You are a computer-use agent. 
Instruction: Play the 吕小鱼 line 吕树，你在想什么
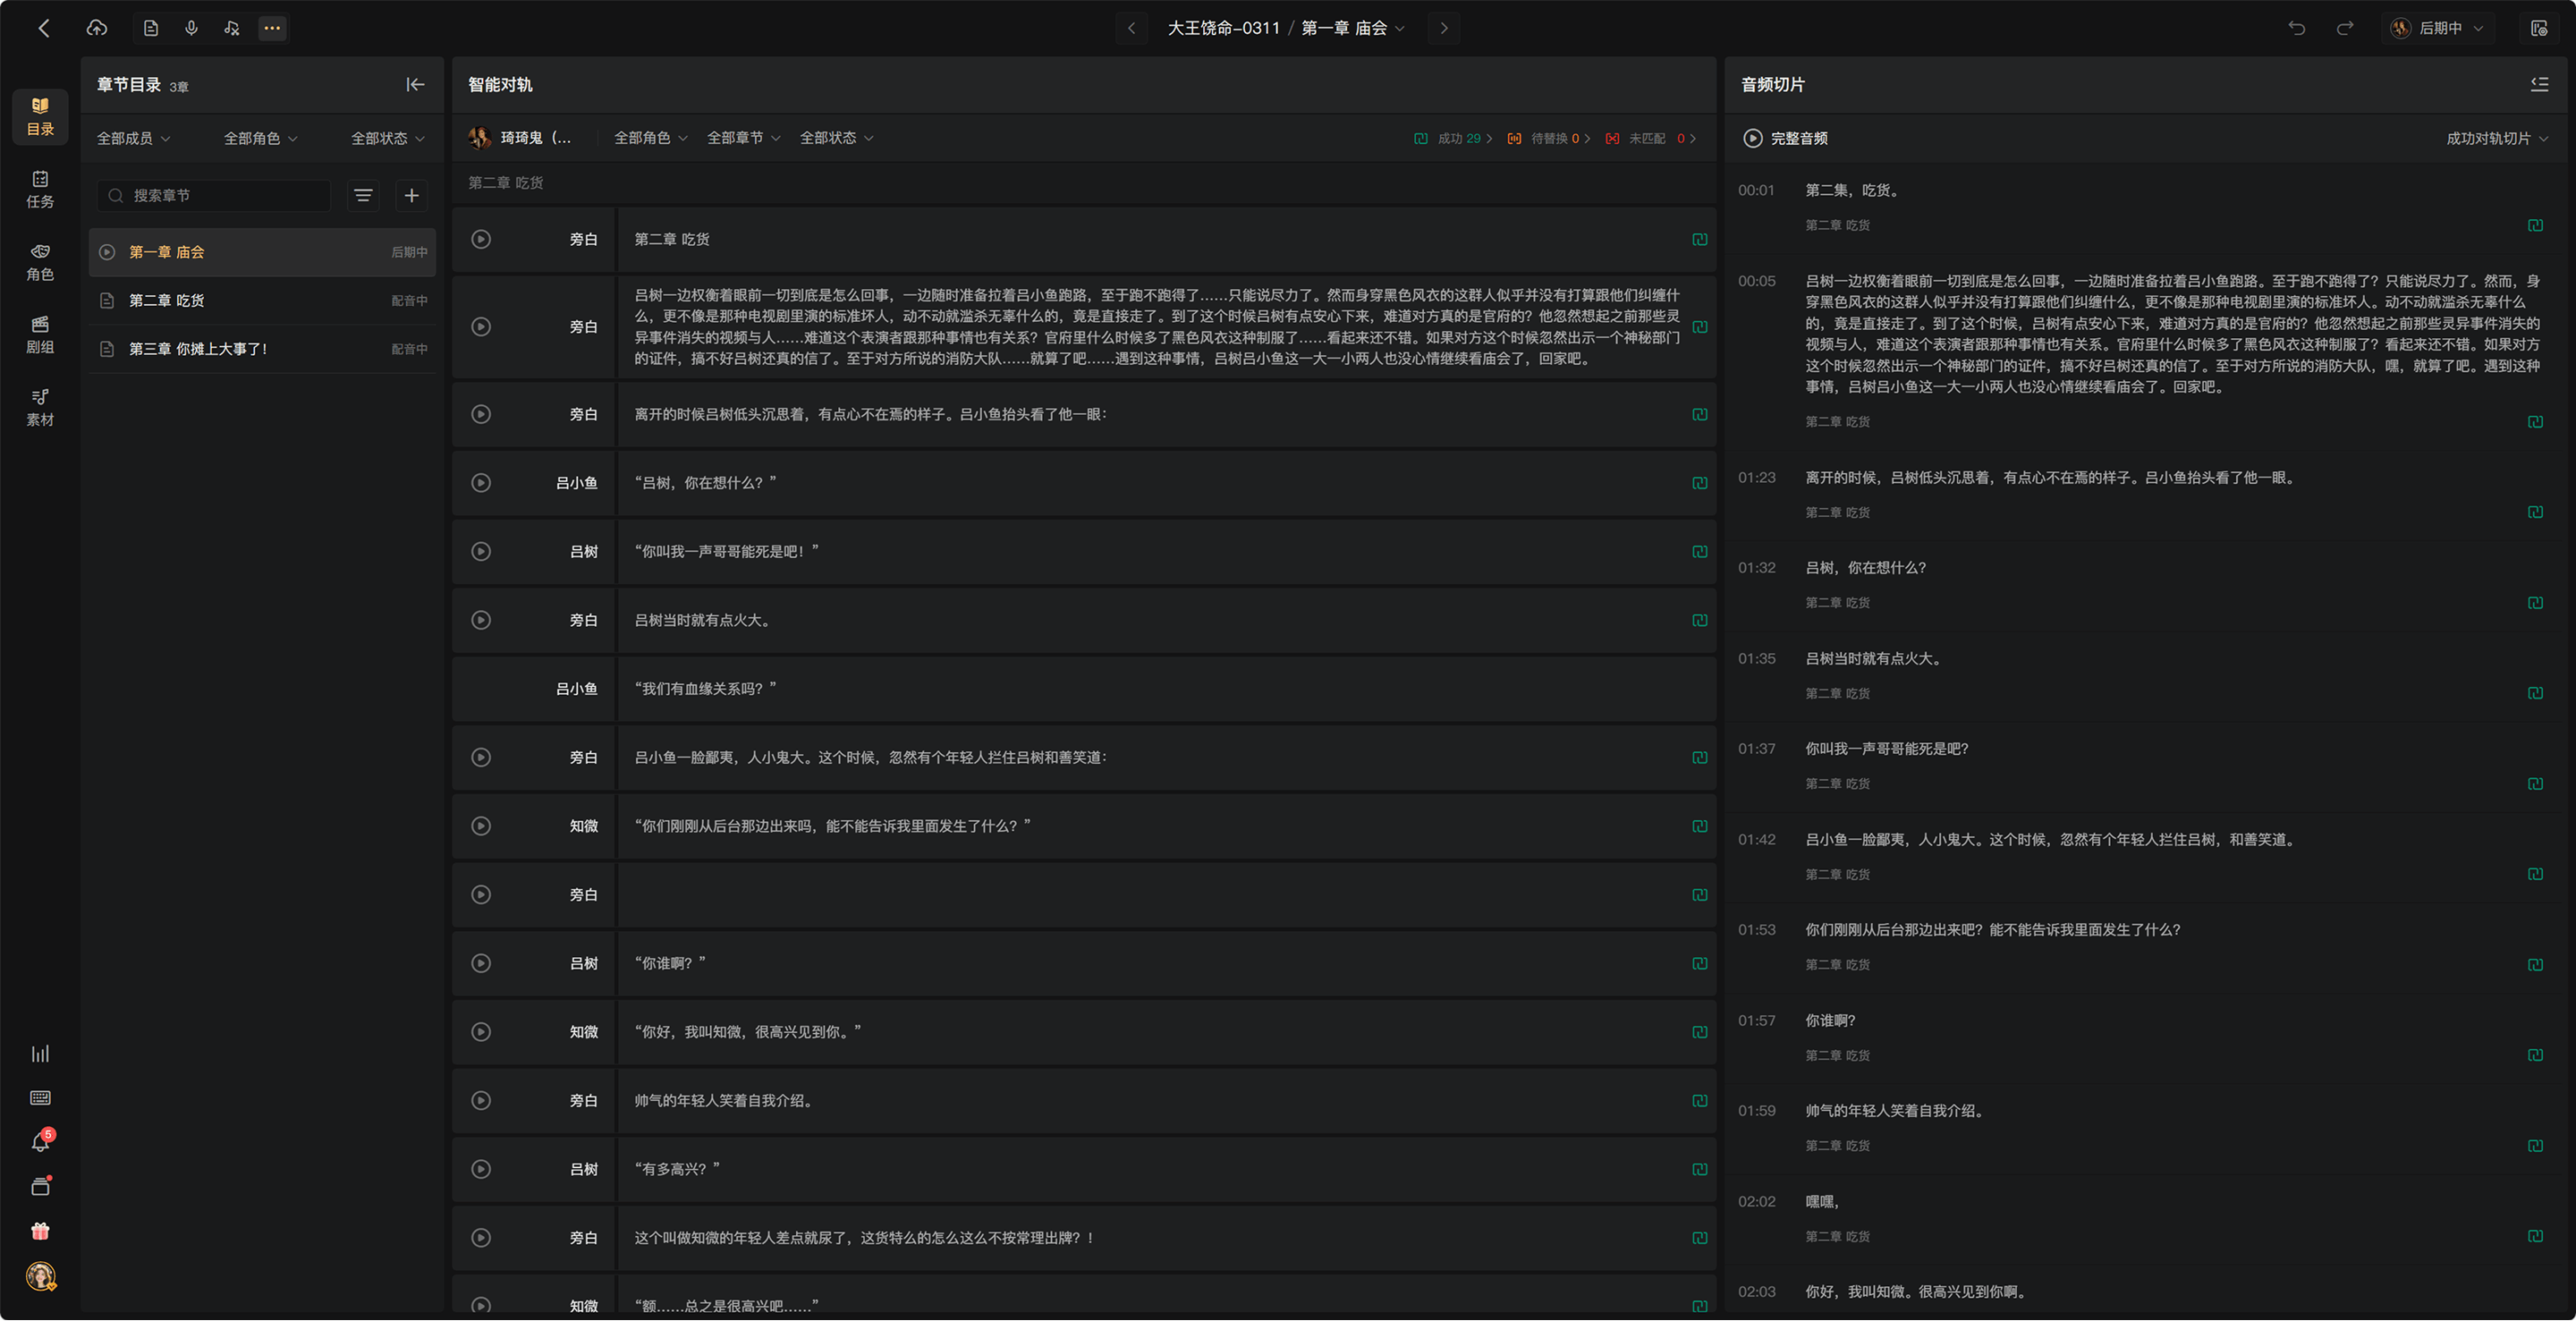click(481, 483)
